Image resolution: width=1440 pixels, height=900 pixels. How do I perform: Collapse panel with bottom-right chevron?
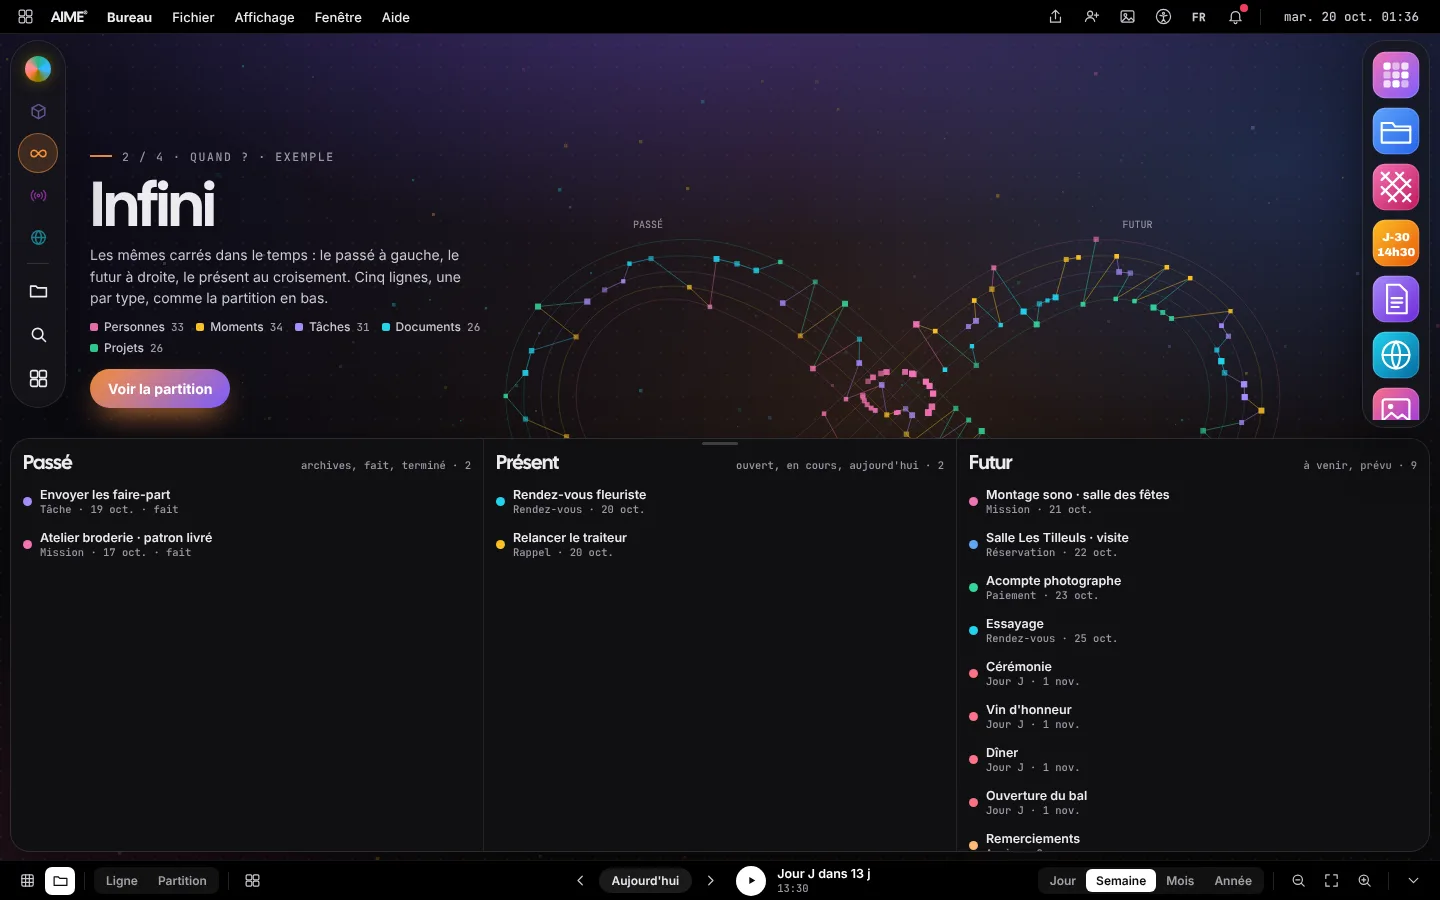click(x=1413, y=881)
